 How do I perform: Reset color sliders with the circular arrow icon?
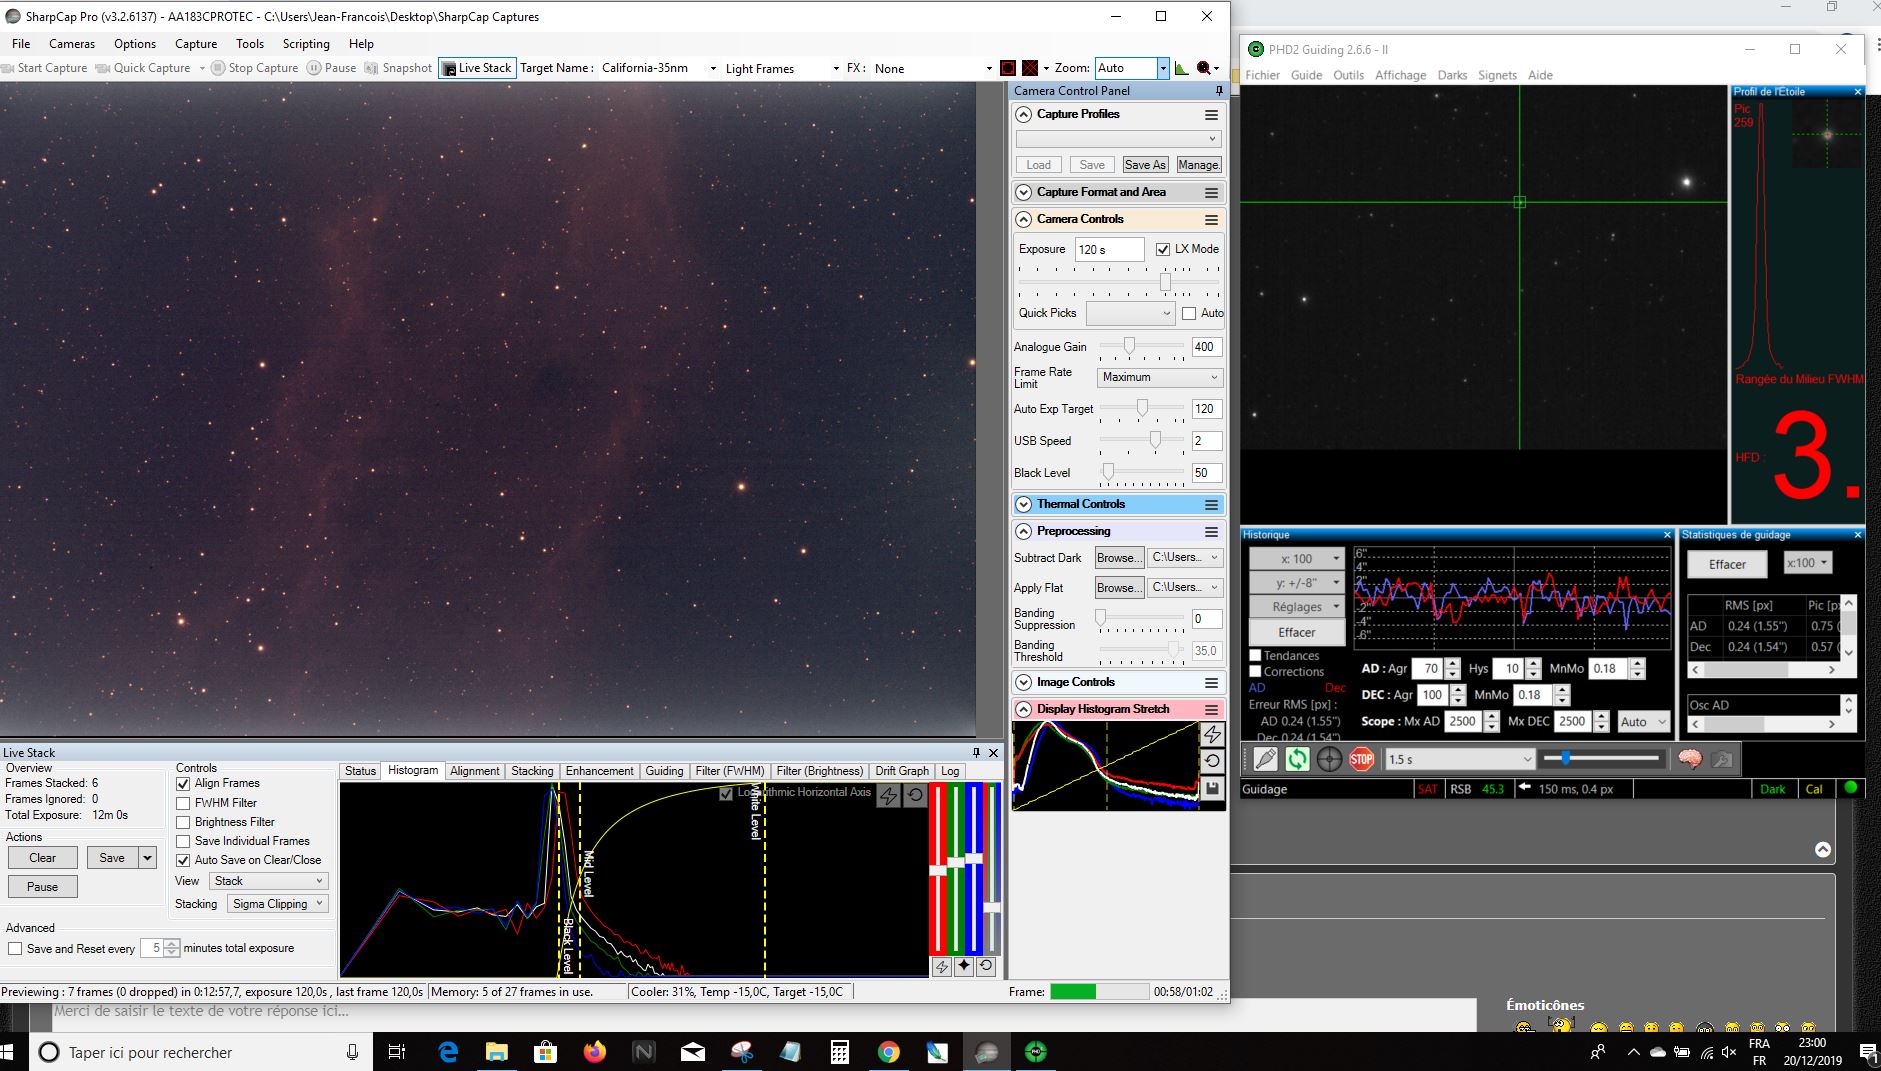click(x=986, y=966)
